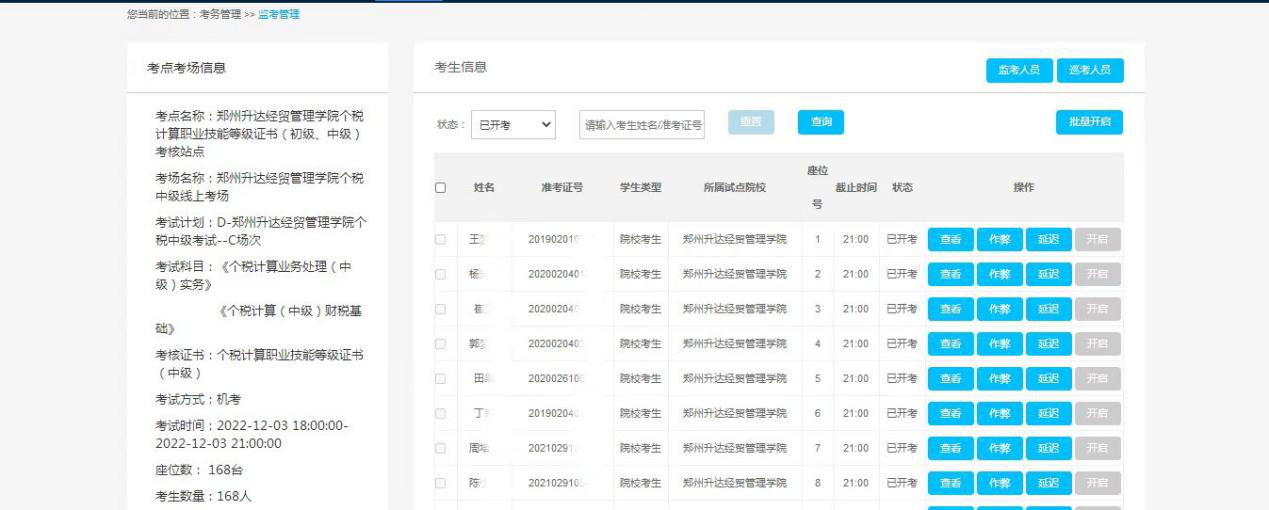Image resolution: width=1269 pixels, height=510 pixels.
Task: View details with 查看 in seat 6 row
Action: pos(950,414)
